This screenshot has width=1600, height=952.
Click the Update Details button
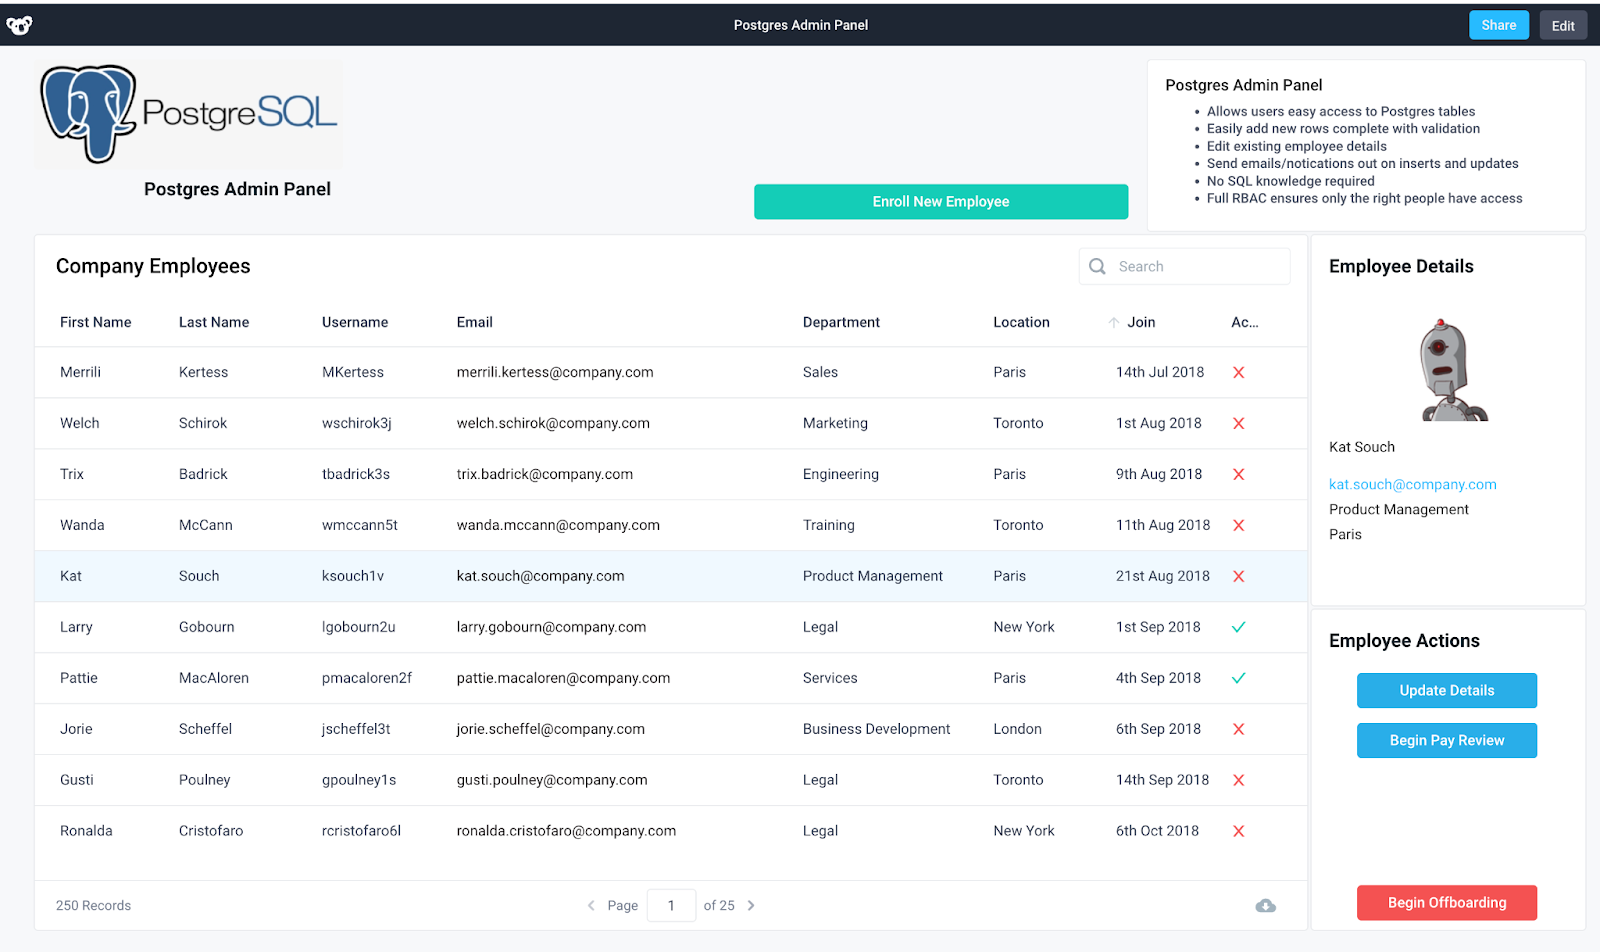[x=1446, y=690]
